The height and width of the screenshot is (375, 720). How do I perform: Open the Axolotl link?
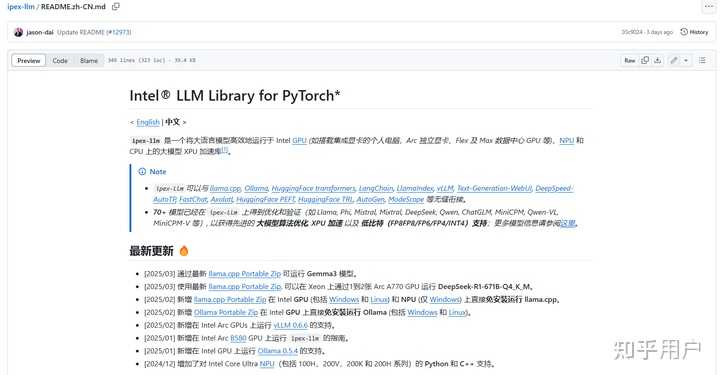[x=222, y=199]
